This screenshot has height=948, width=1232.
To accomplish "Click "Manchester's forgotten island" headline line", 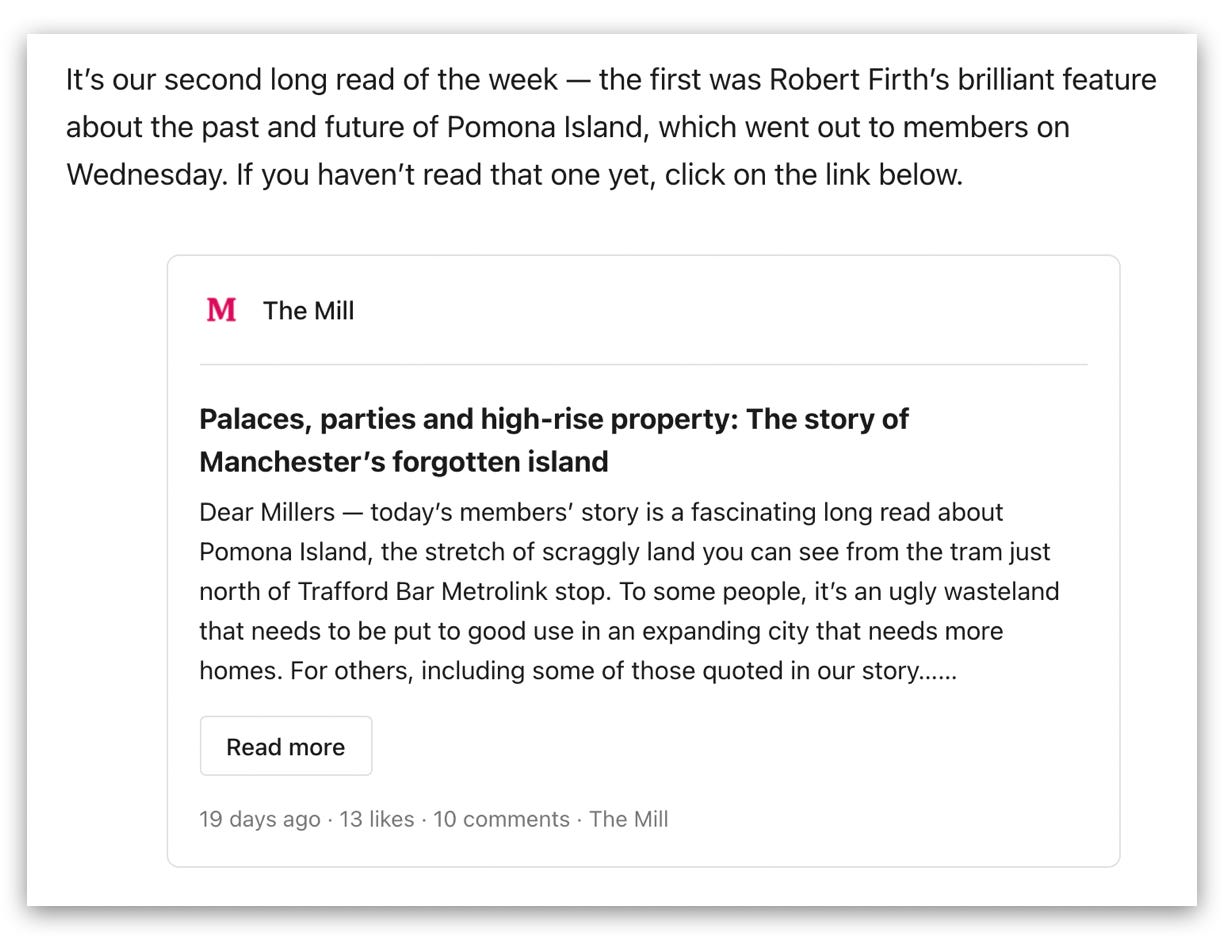I will click(x=404, y=462).
